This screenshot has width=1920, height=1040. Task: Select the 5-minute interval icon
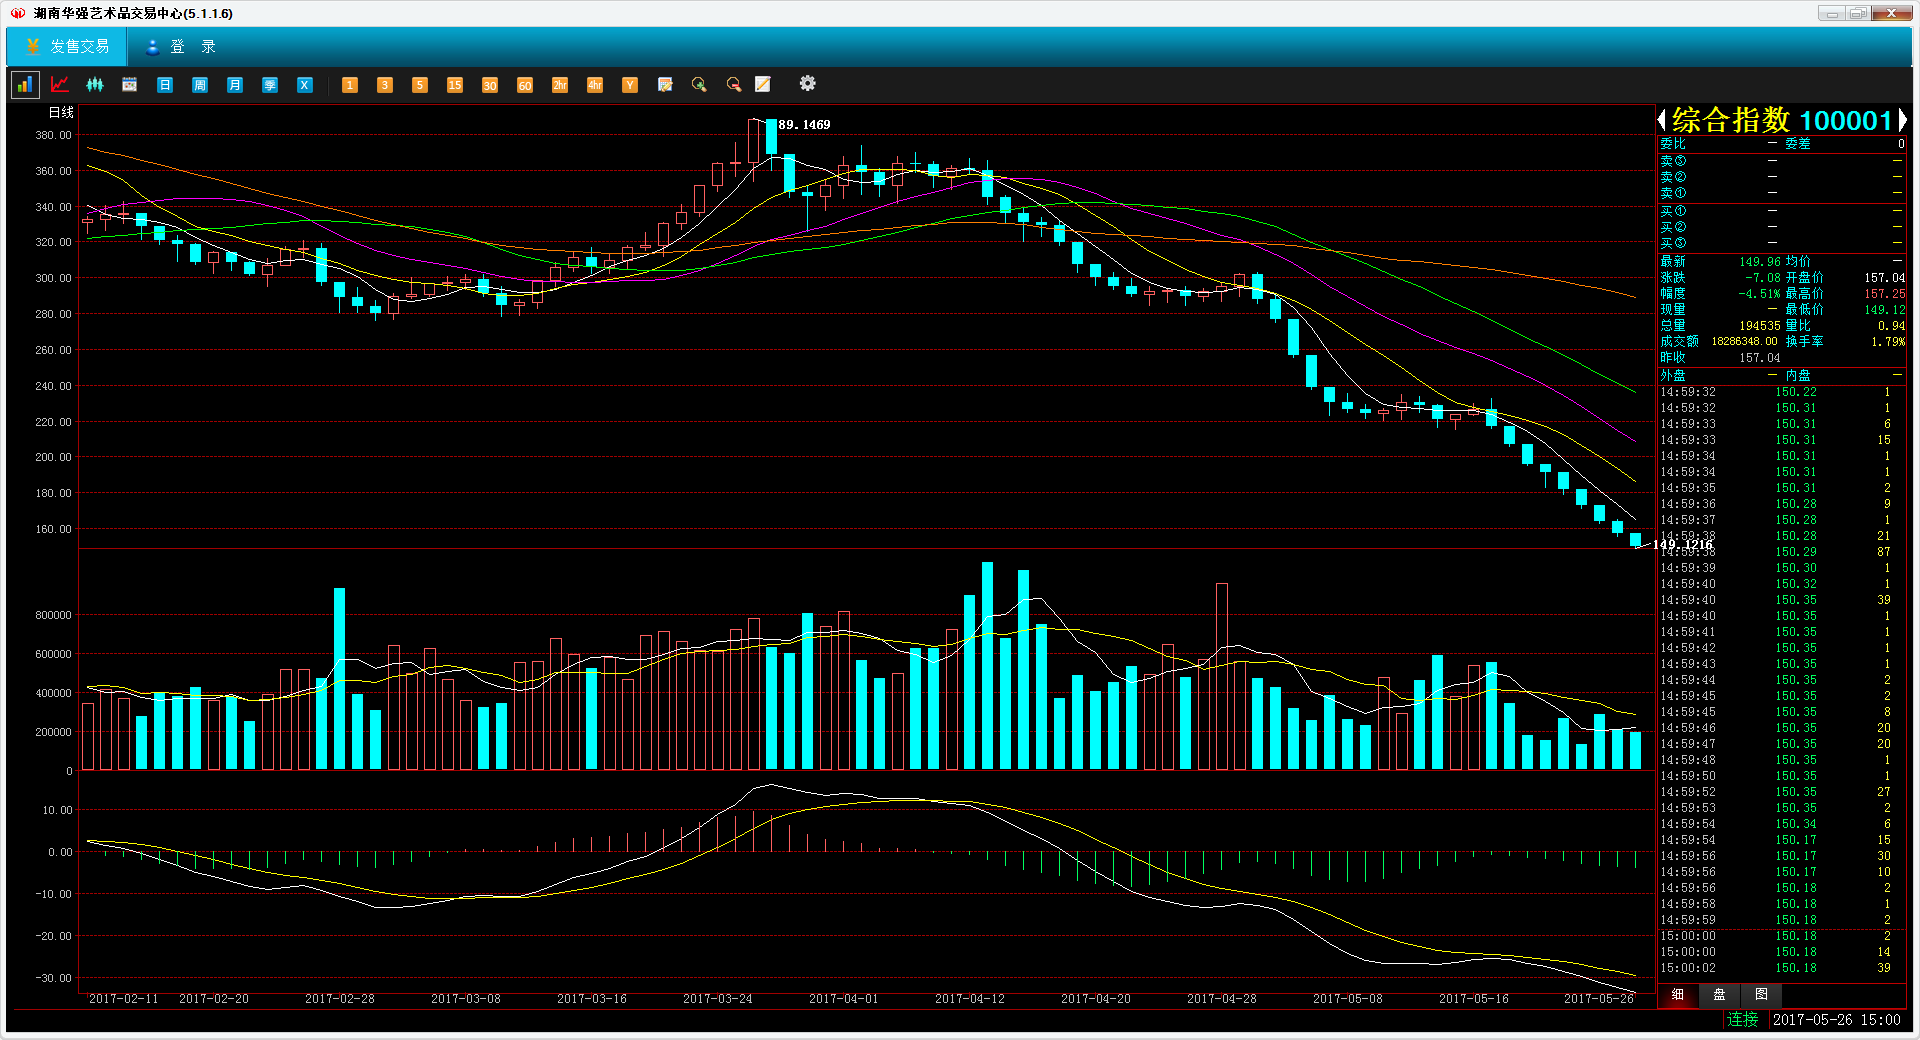[420, 85]
